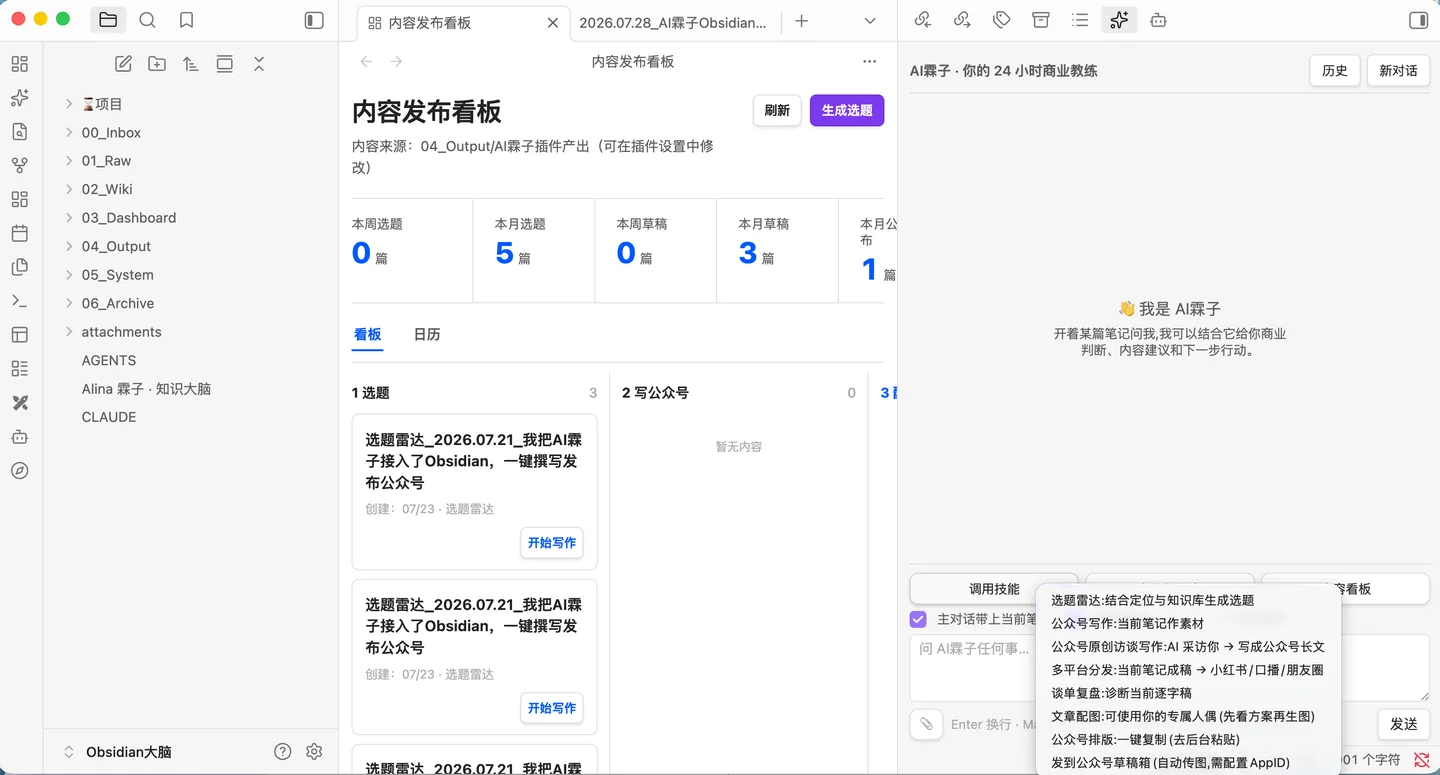This screenshot has width=1440, height=775.
Task: Open the tags panel icon
Action: pyautogui.click(x=1001, y=20)
